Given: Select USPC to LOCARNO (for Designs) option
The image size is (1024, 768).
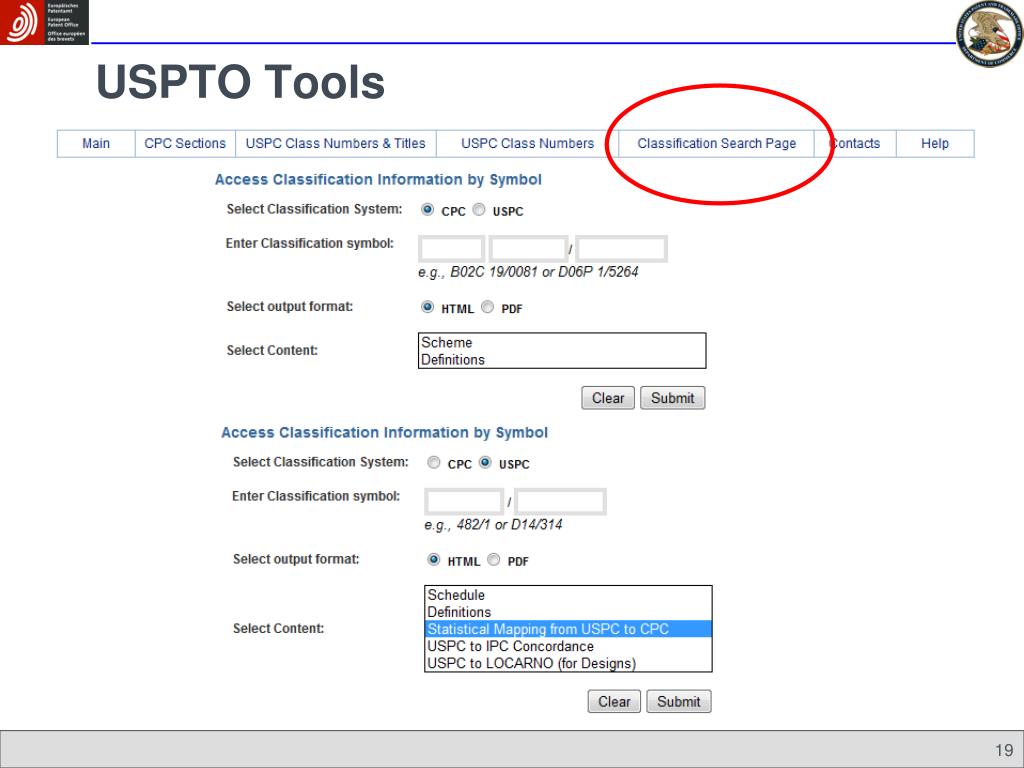Looking at the screenshot, I should [568, 663].
